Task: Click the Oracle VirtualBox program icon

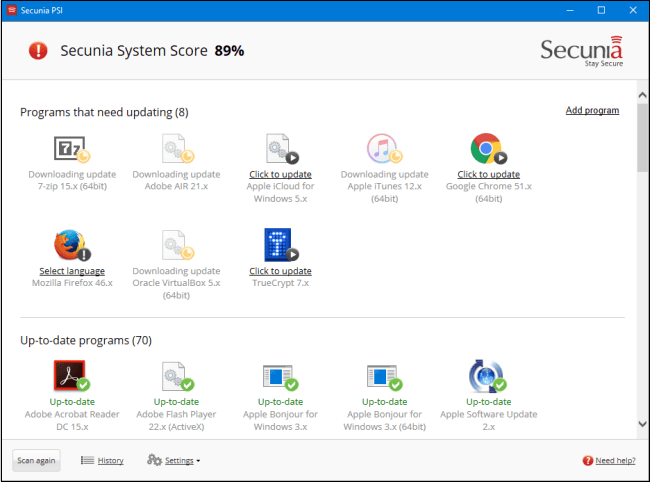Action: click(x=177, y=245)
